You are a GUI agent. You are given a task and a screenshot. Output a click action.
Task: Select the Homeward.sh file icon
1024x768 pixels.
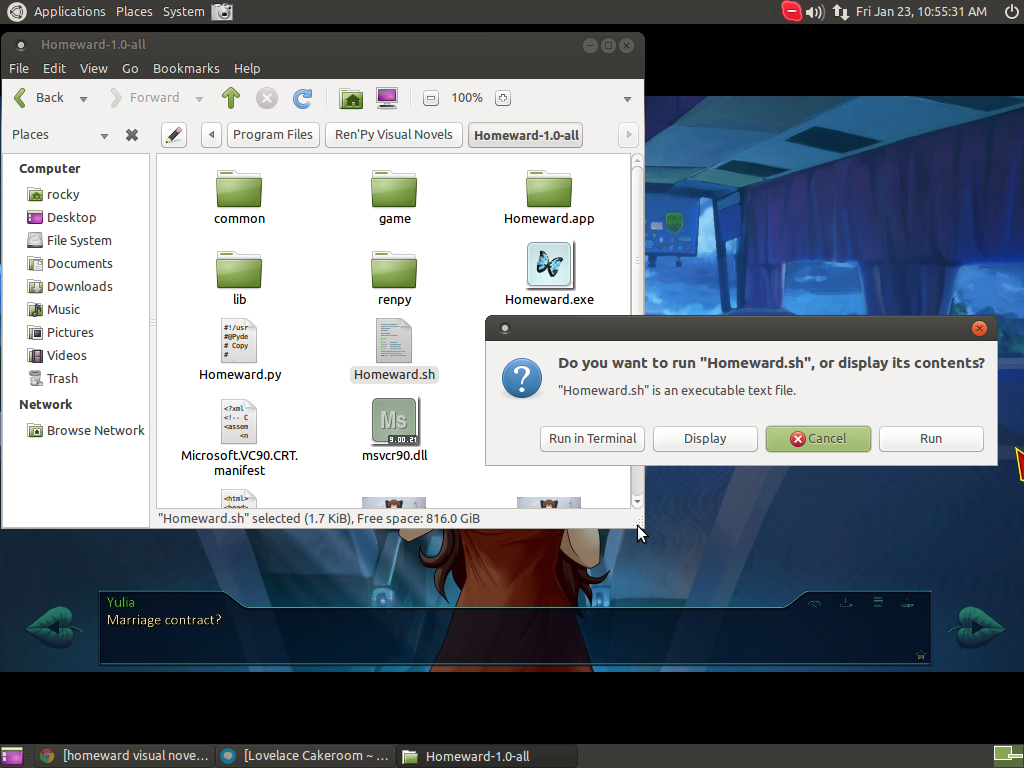[x=394, y=341]
